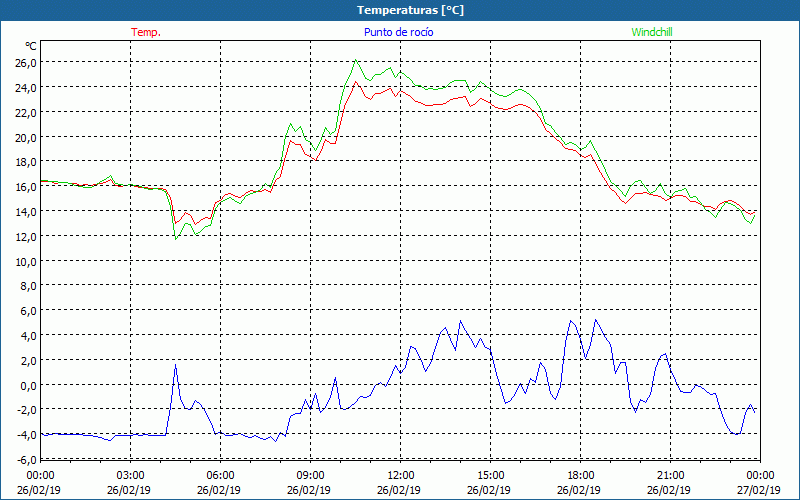
Task: Click the 26,0 y-axis value
Action: (26, 63)
